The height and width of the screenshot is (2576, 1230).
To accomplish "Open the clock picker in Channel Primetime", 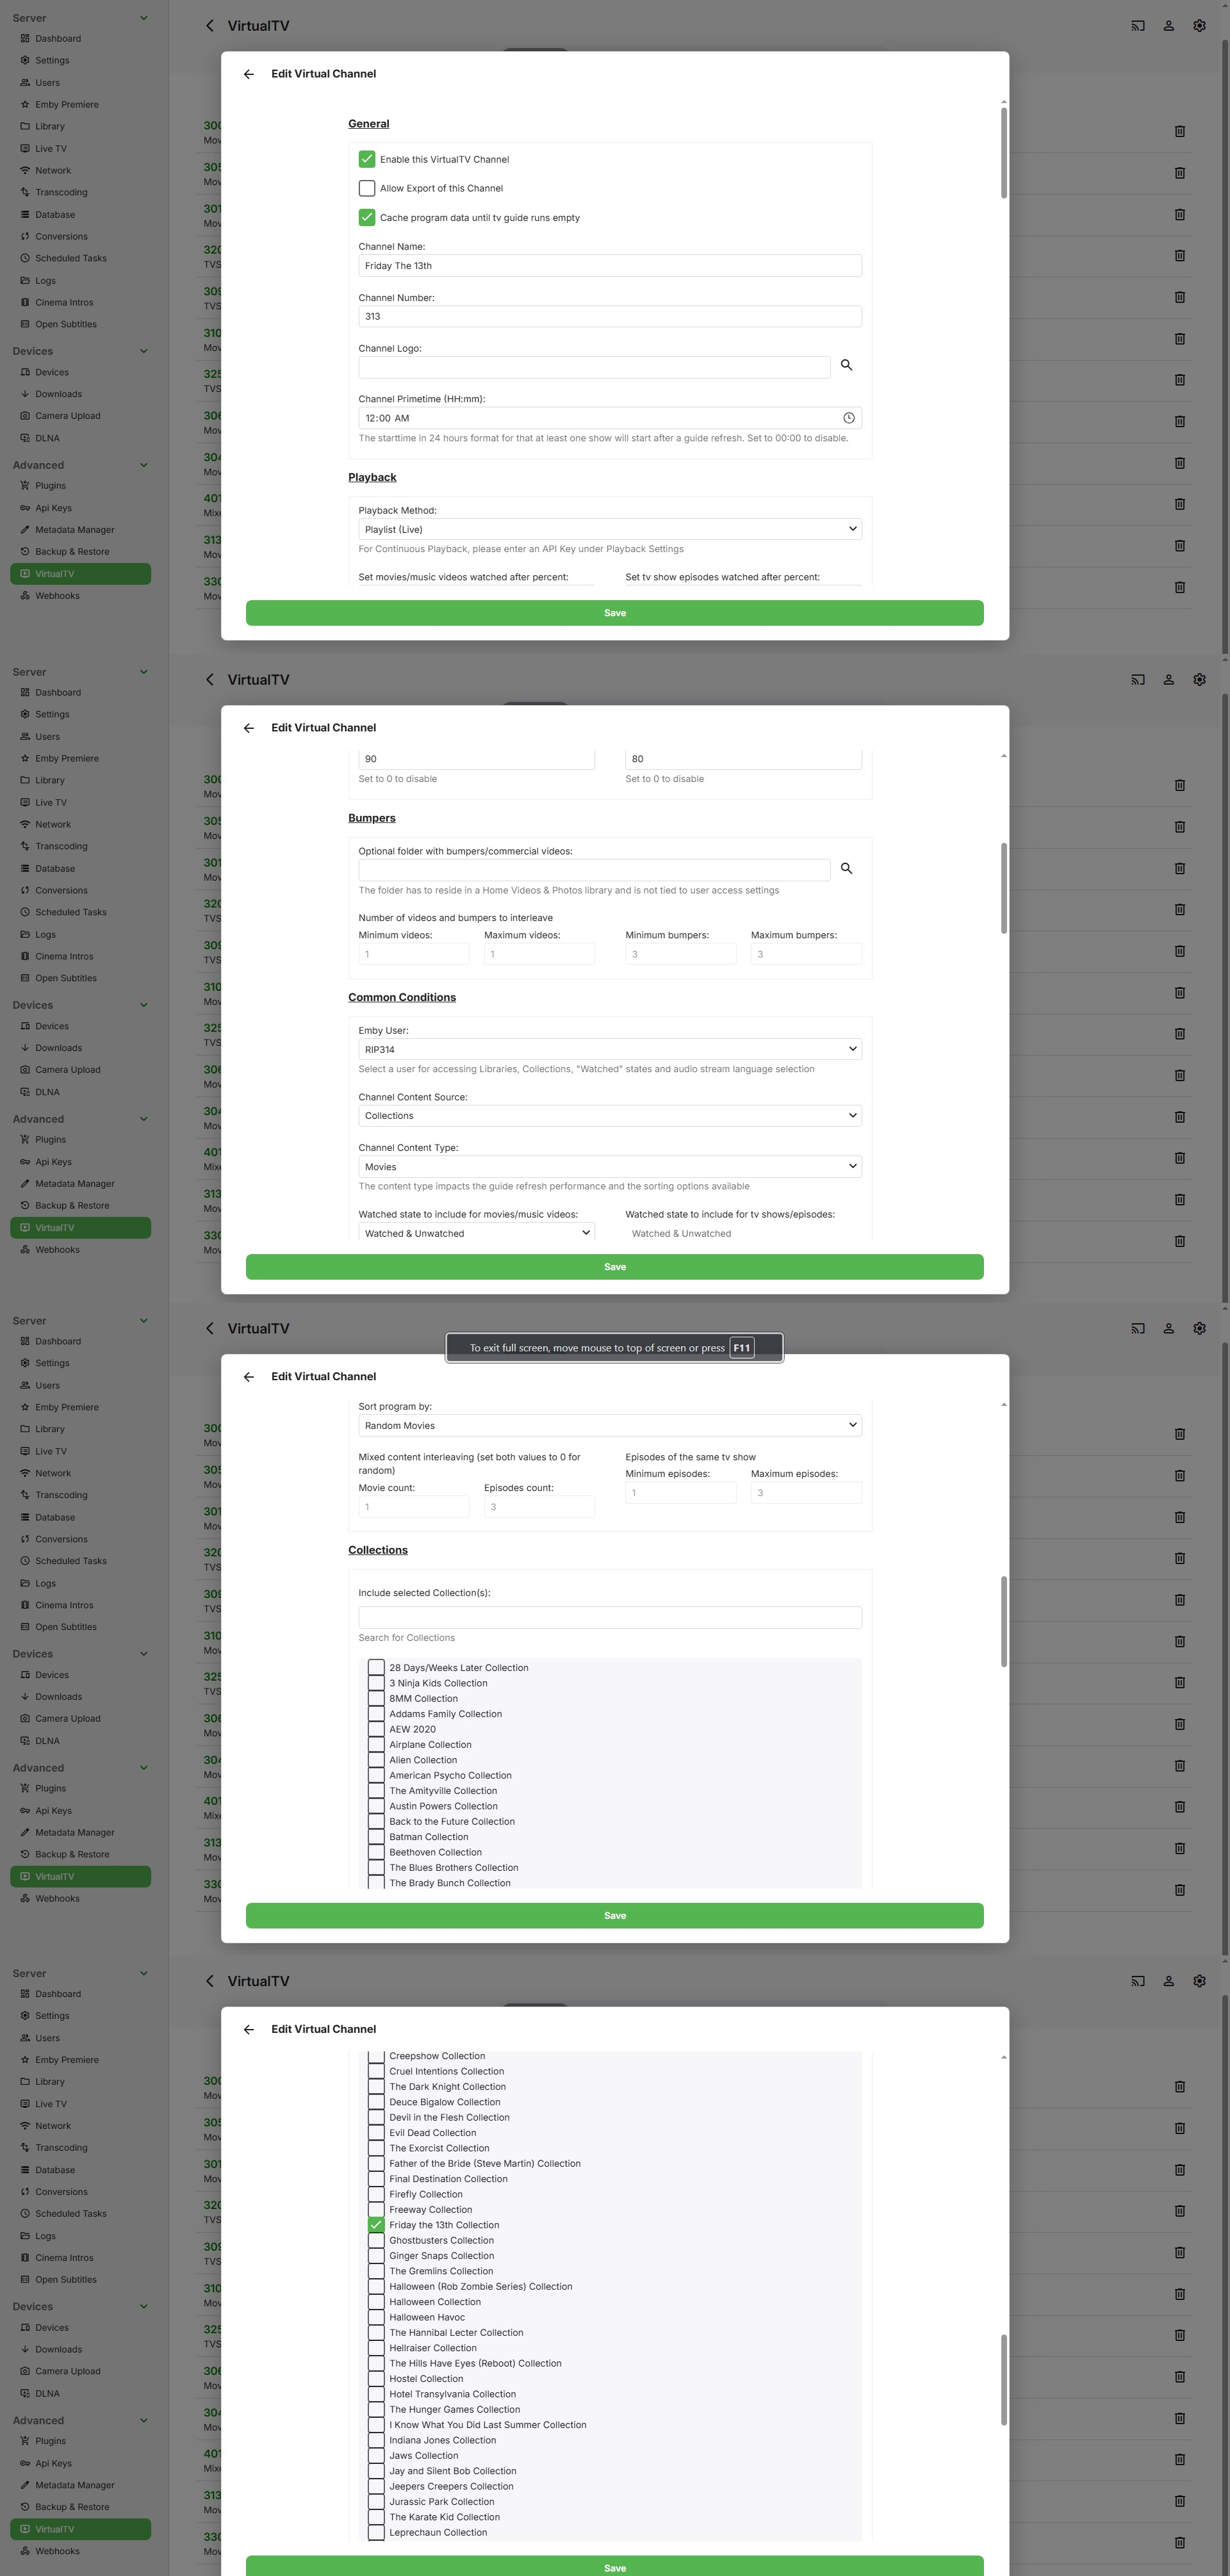I will pos(848,418).
